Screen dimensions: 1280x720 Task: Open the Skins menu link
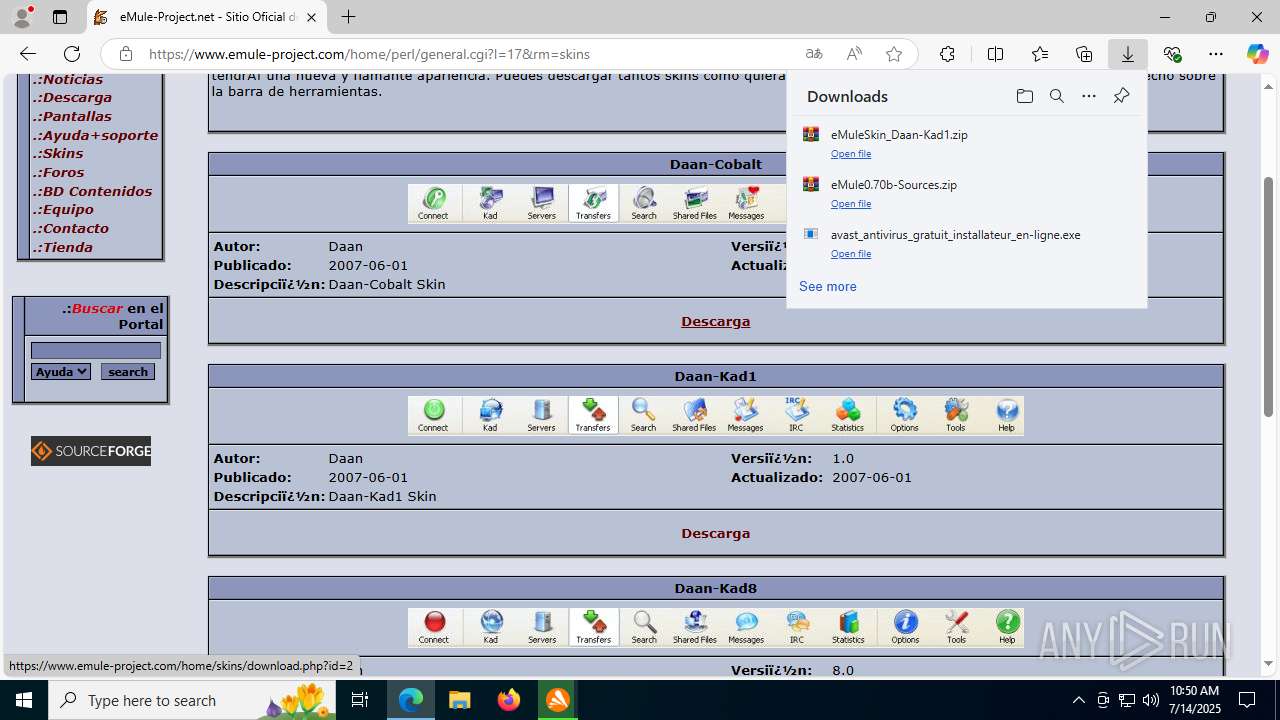[58, 153]
